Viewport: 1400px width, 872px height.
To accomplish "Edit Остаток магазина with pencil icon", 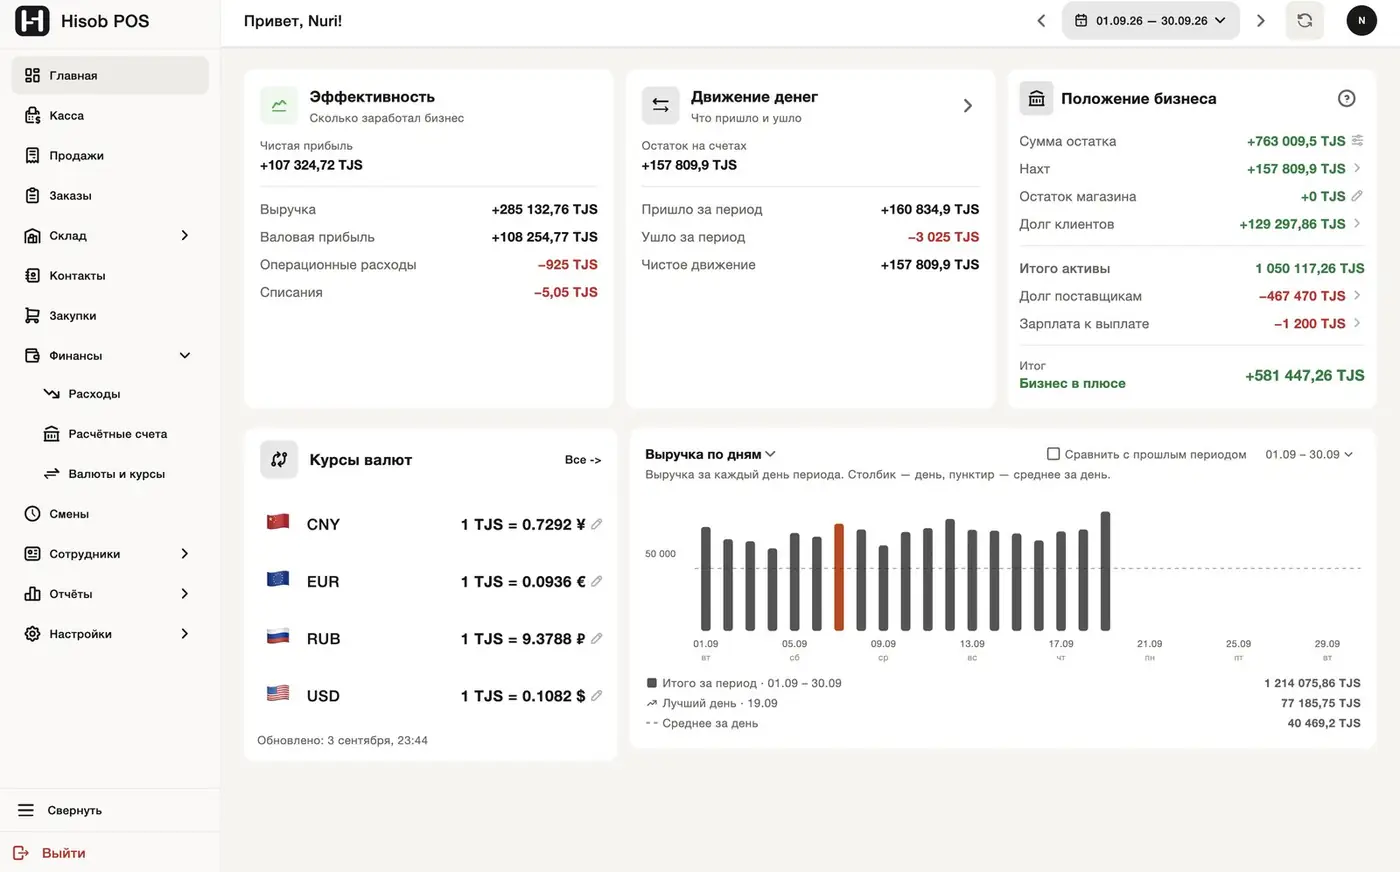I will 1357,196.
